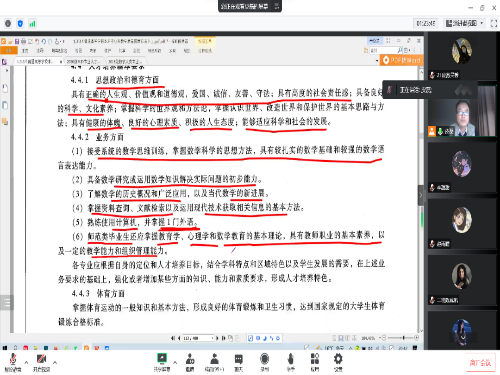Image resolution: width=500 pixels, height=375 pixels.
Task: Click the red leave meeting button
Action: coord(480,362)
